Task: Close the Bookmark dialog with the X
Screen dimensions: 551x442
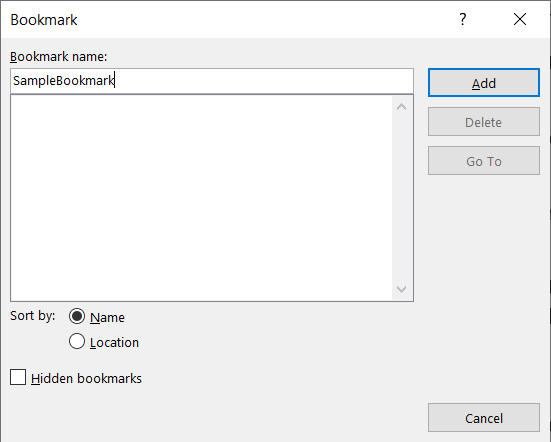Action: pyautogui.click(x=520, y=19)
